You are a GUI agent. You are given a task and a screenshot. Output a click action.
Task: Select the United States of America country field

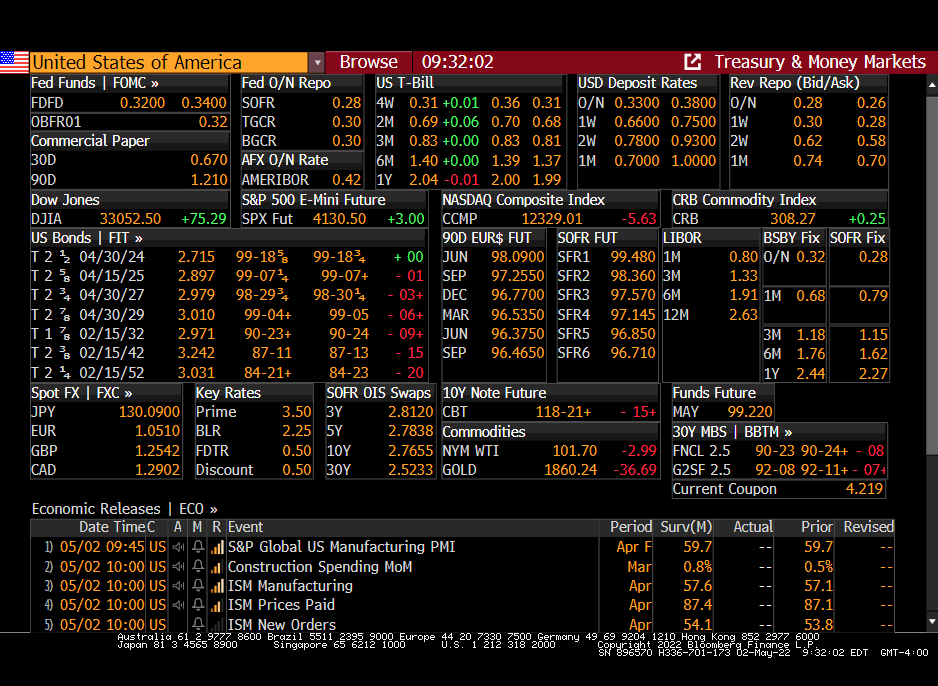(169, 62)
